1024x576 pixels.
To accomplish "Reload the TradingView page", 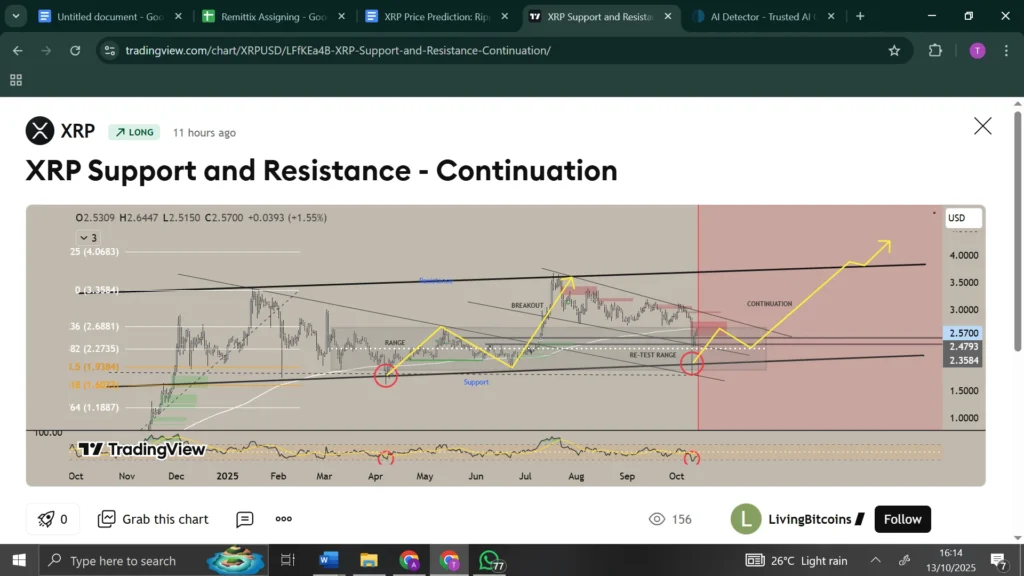I will coord(75,50).
